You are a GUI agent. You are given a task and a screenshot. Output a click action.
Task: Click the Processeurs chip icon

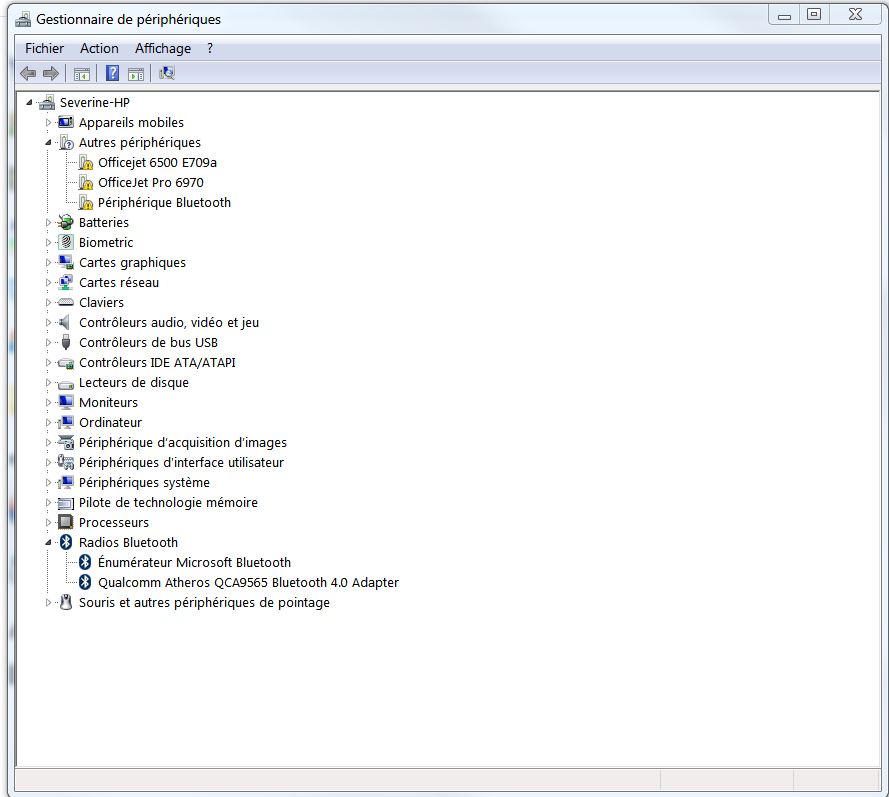click(x=66, y=522)
